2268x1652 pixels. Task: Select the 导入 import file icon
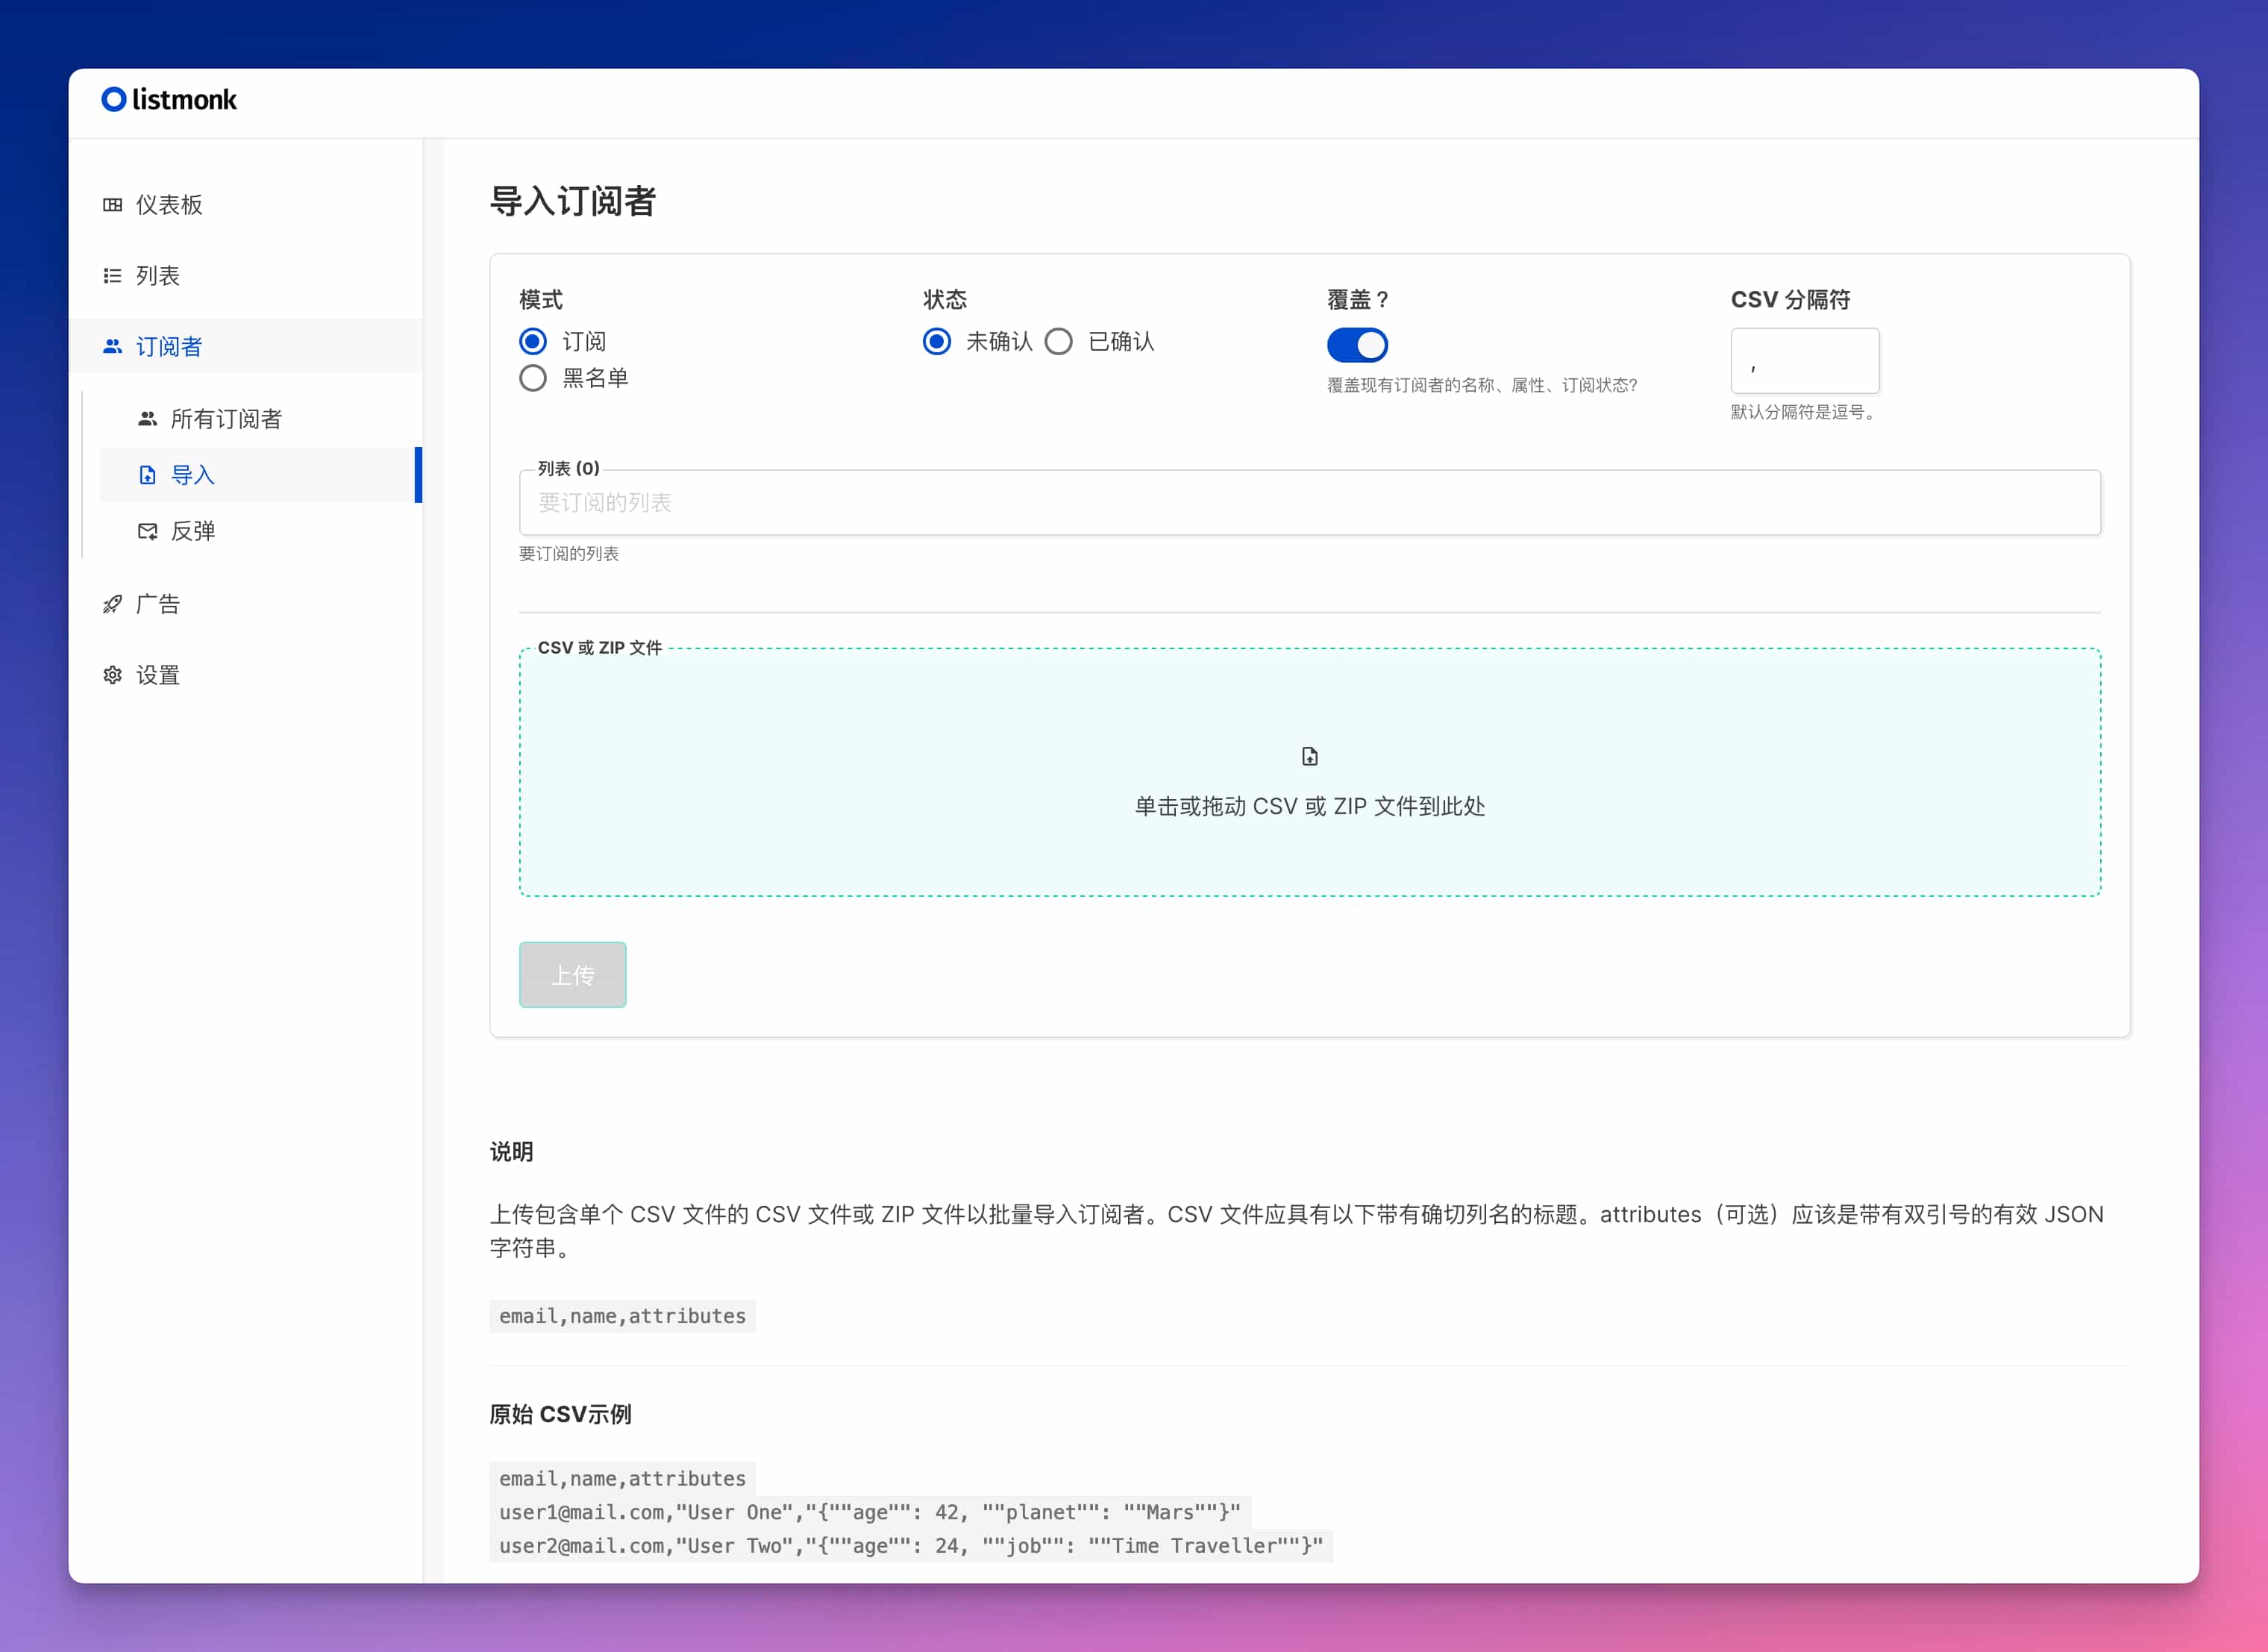[x=147, y=475]
